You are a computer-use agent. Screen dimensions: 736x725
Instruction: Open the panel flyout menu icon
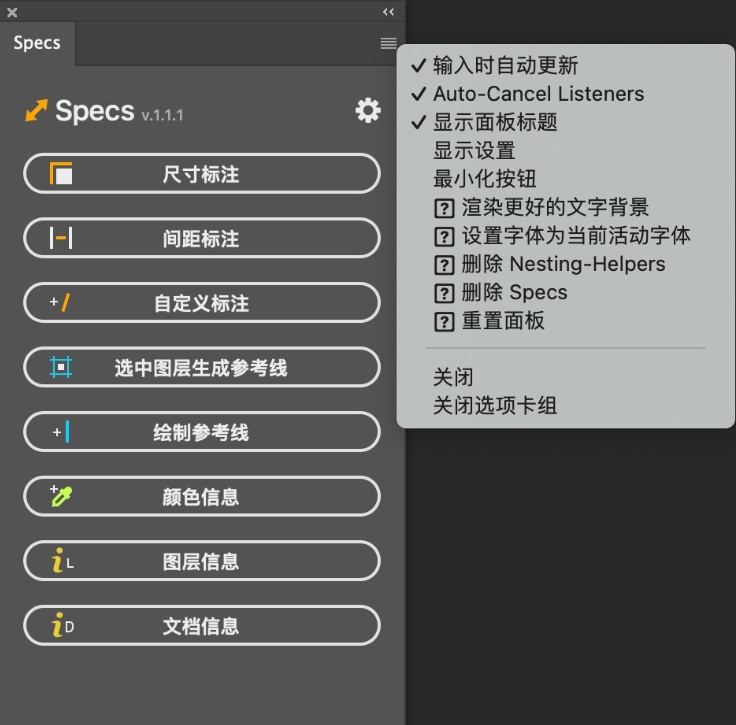[388, 43]
